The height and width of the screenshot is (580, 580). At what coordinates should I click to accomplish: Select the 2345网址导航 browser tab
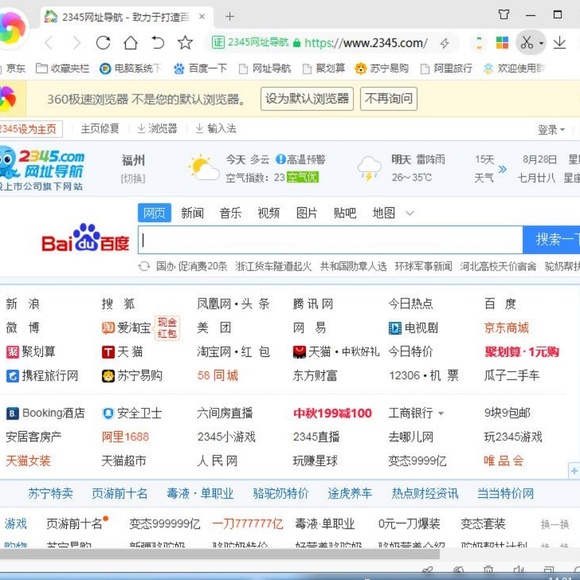coord(126,17)
